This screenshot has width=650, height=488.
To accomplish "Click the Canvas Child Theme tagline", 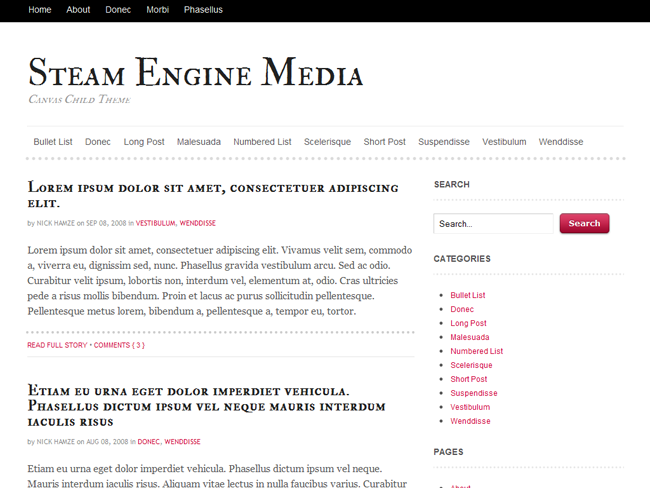I will (79, 100).
